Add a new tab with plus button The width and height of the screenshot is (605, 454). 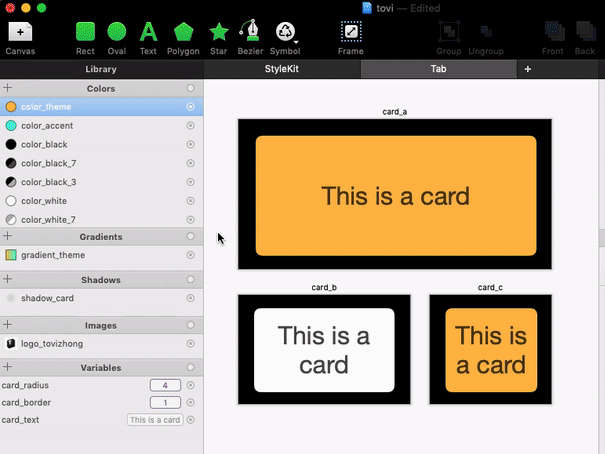(527, 69)
